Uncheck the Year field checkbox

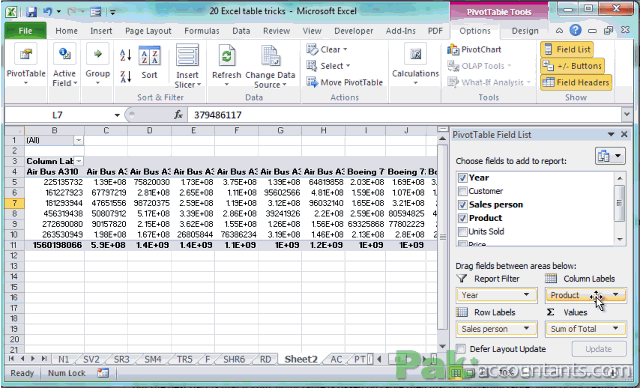(x=462, y=178)
